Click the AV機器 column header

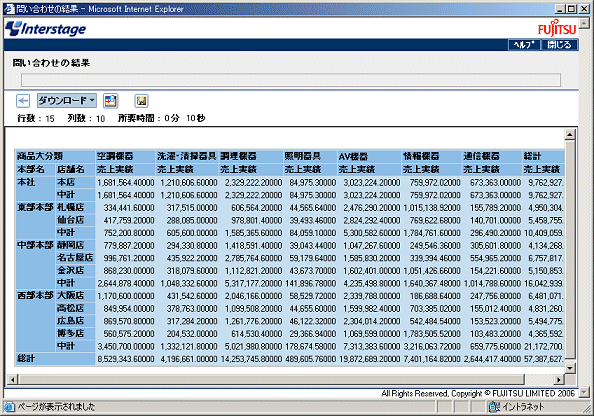tap(369, 156)
